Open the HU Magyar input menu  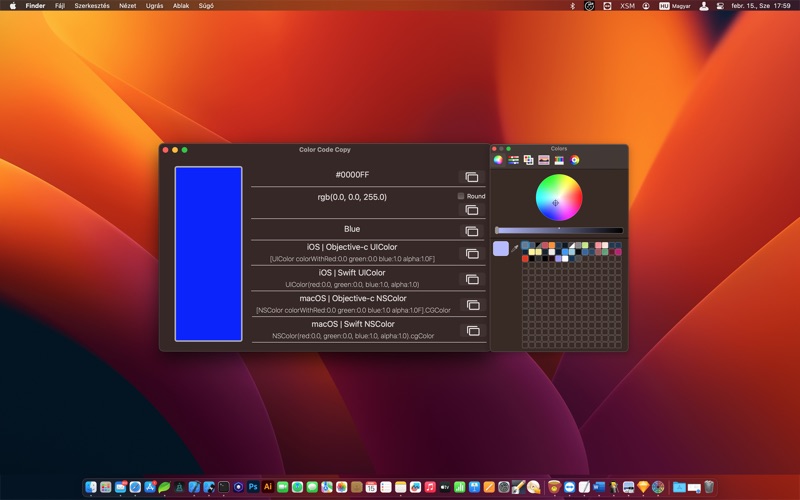pyautogui.click(x=674, y=6)
